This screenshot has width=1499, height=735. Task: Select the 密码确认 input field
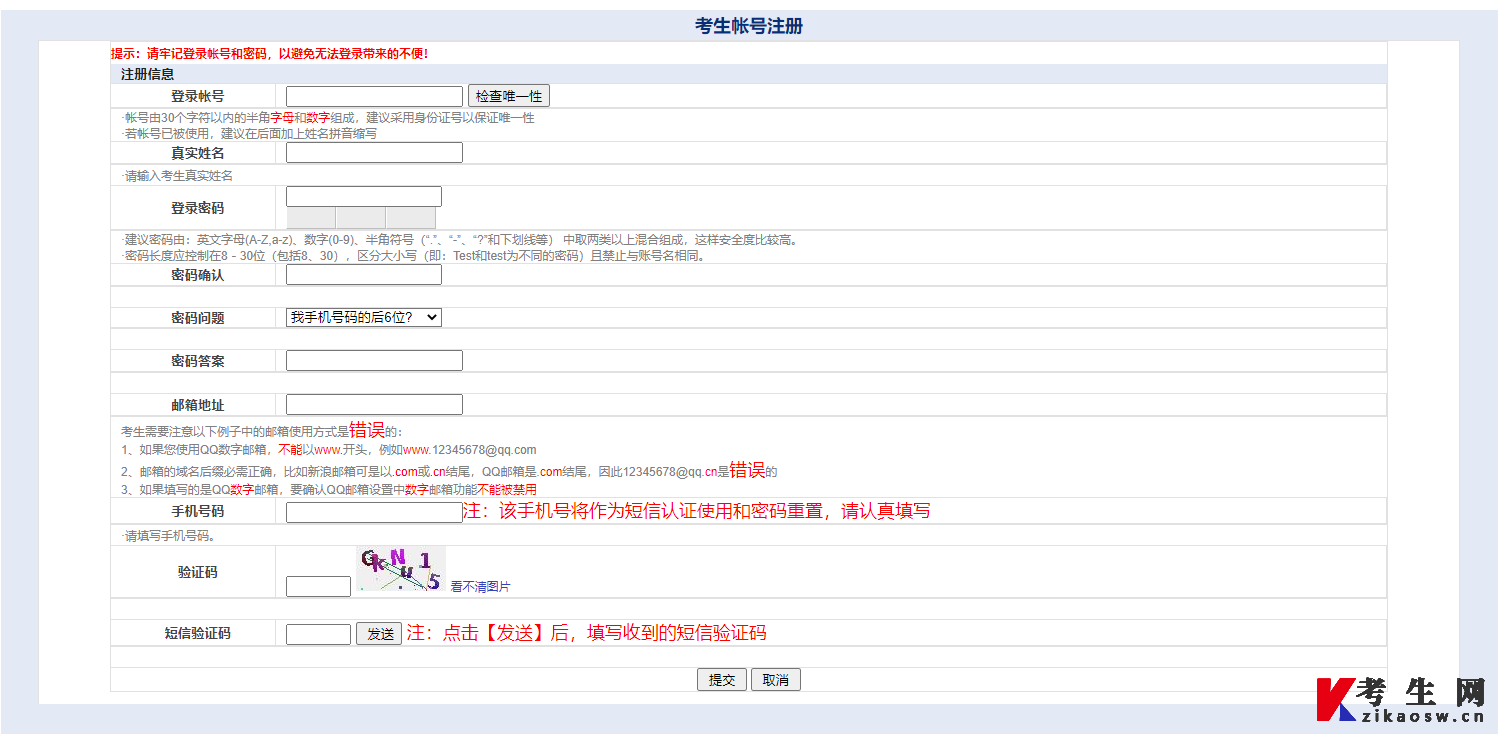pyautogui.click(x=364, y=275)
